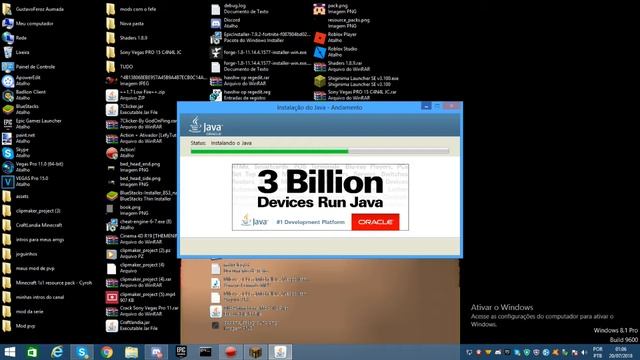The width and height of the screenshot is (640, 360).
Task: Click the Java installation progress bar
Action: [x=320, y=151]
